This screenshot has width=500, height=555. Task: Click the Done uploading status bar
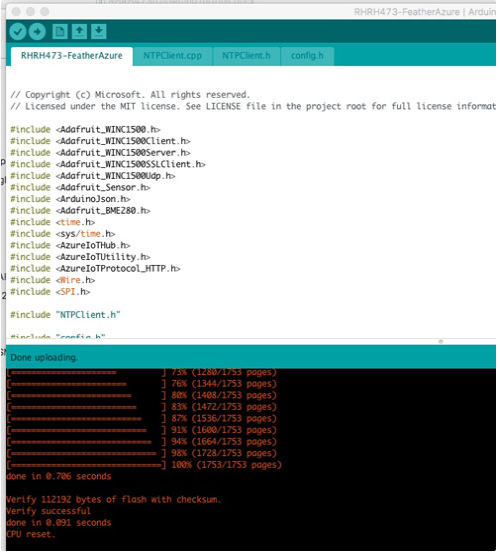pos(251,357)
